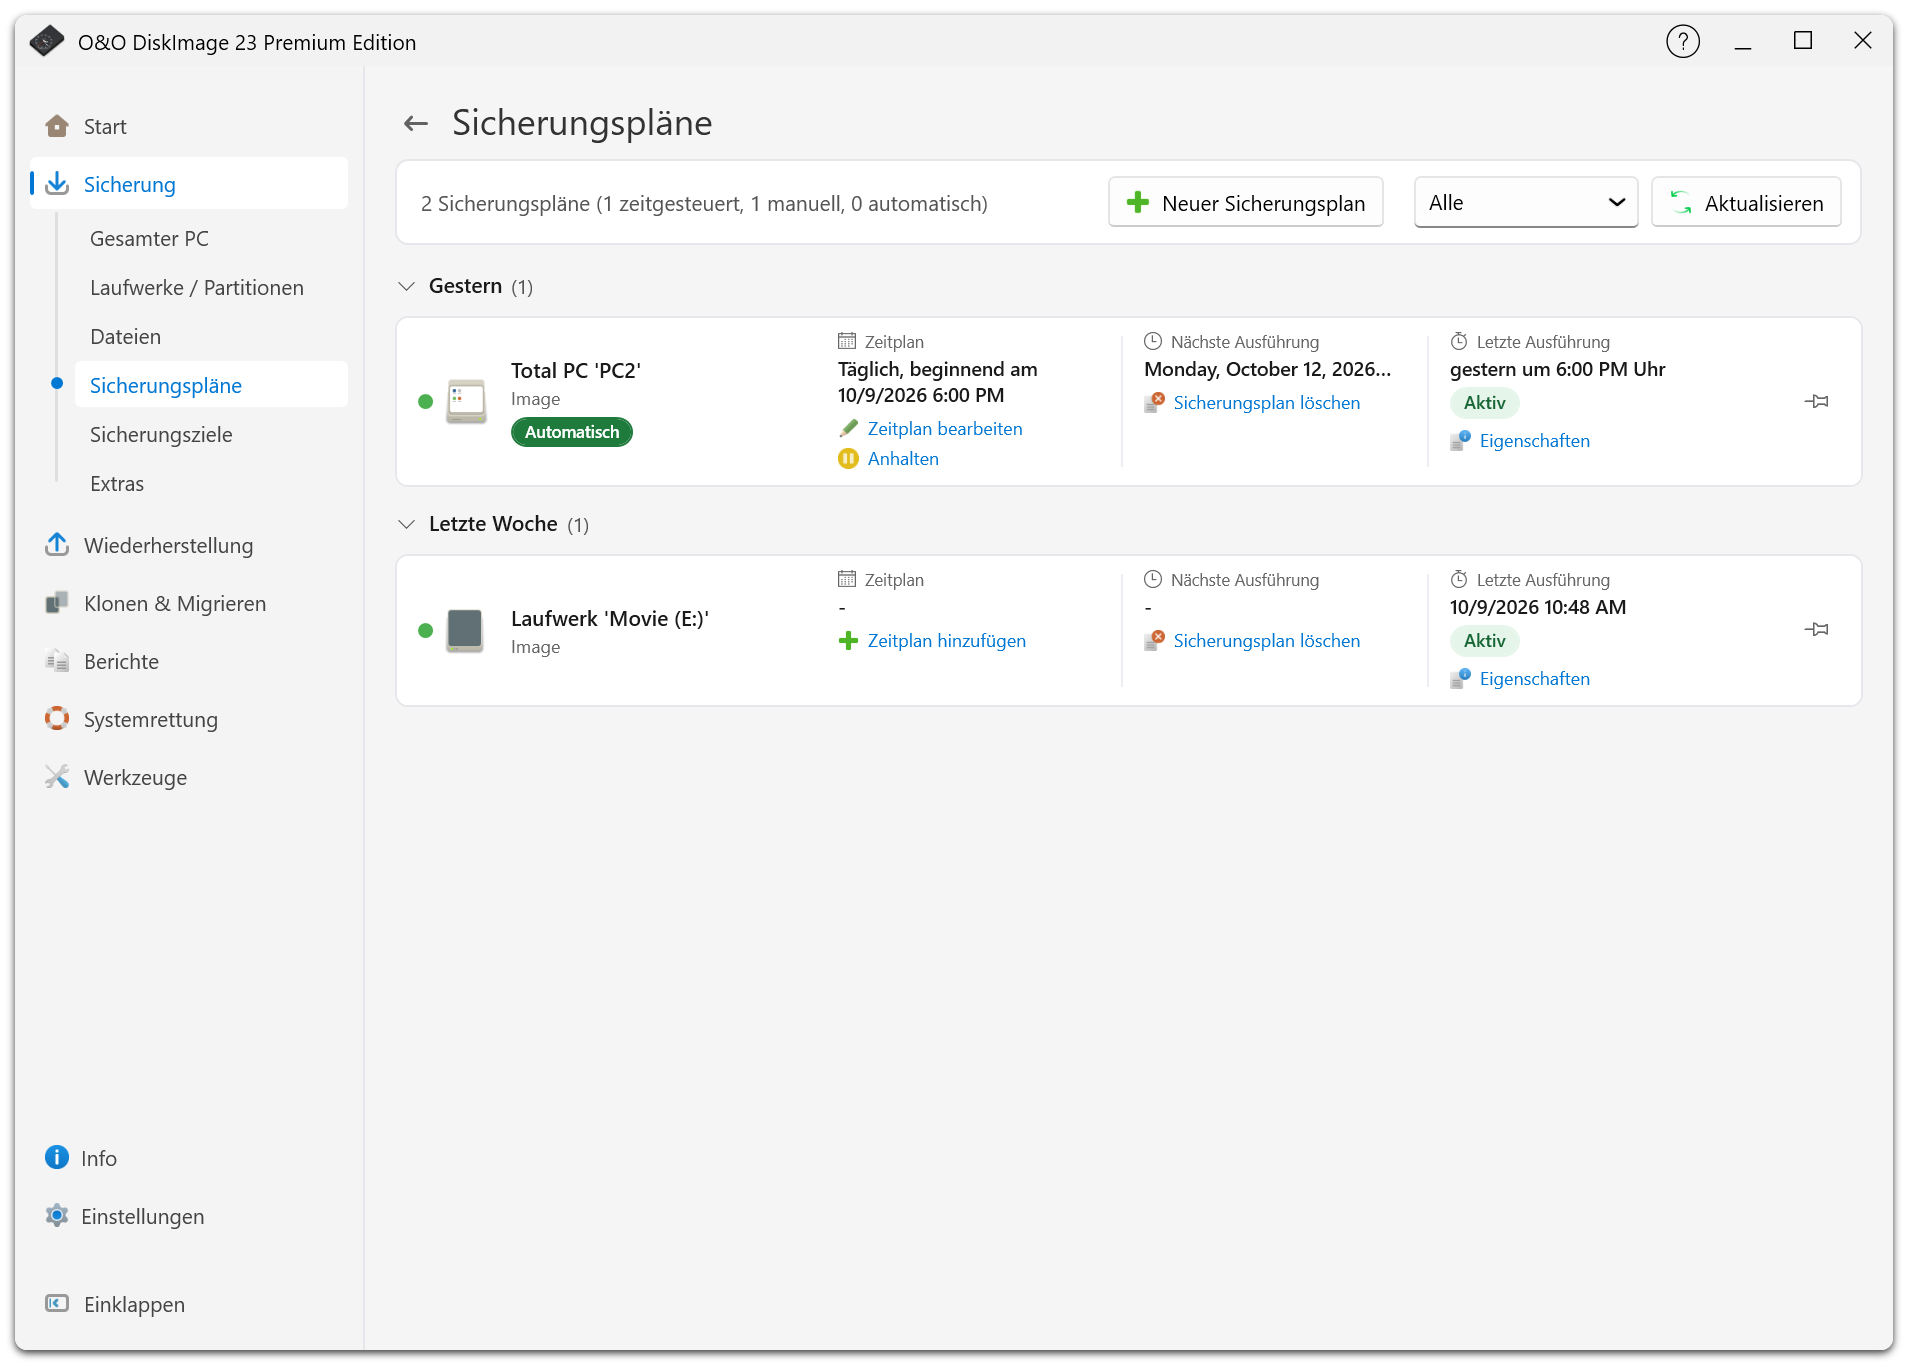Click the Info circle icon
Viewport: 1908px width, 1365px height.
(x=57, y=1157)
